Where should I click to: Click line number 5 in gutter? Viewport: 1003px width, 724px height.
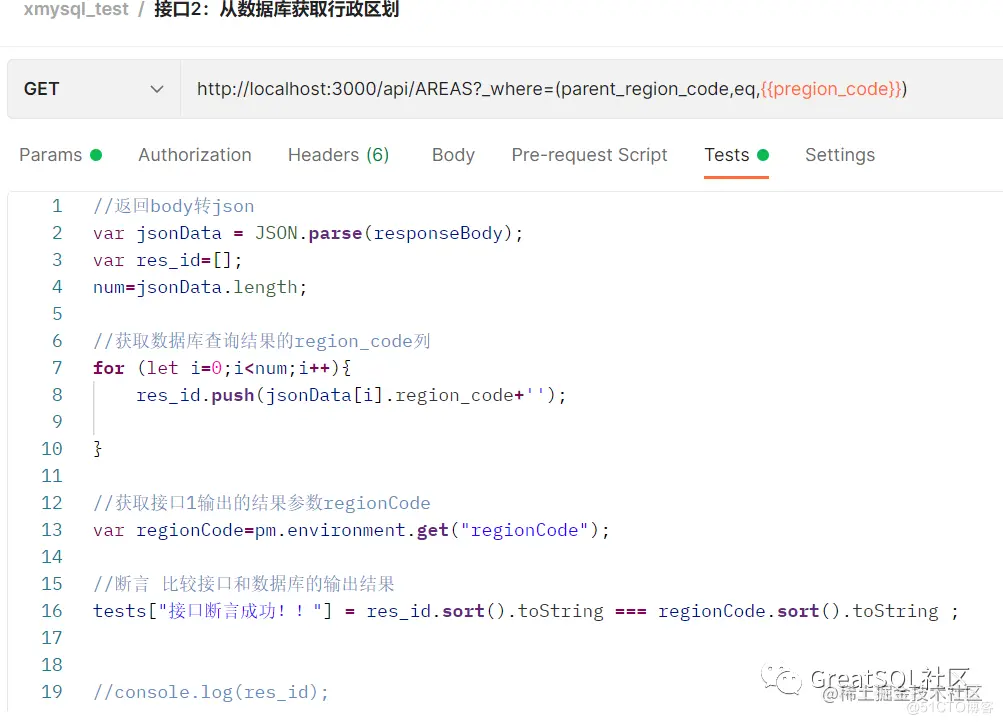[57, 314]
